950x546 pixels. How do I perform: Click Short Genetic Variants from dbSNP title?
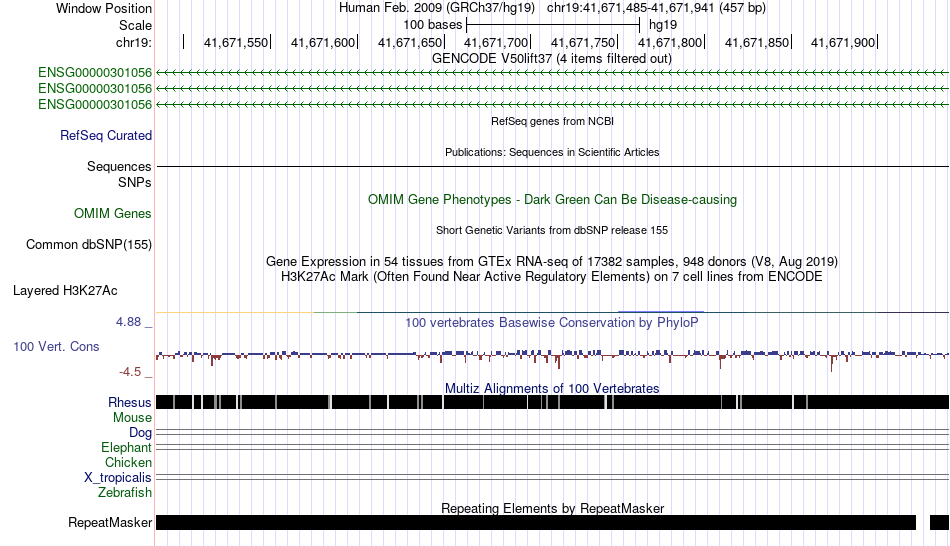coord(552,230)
